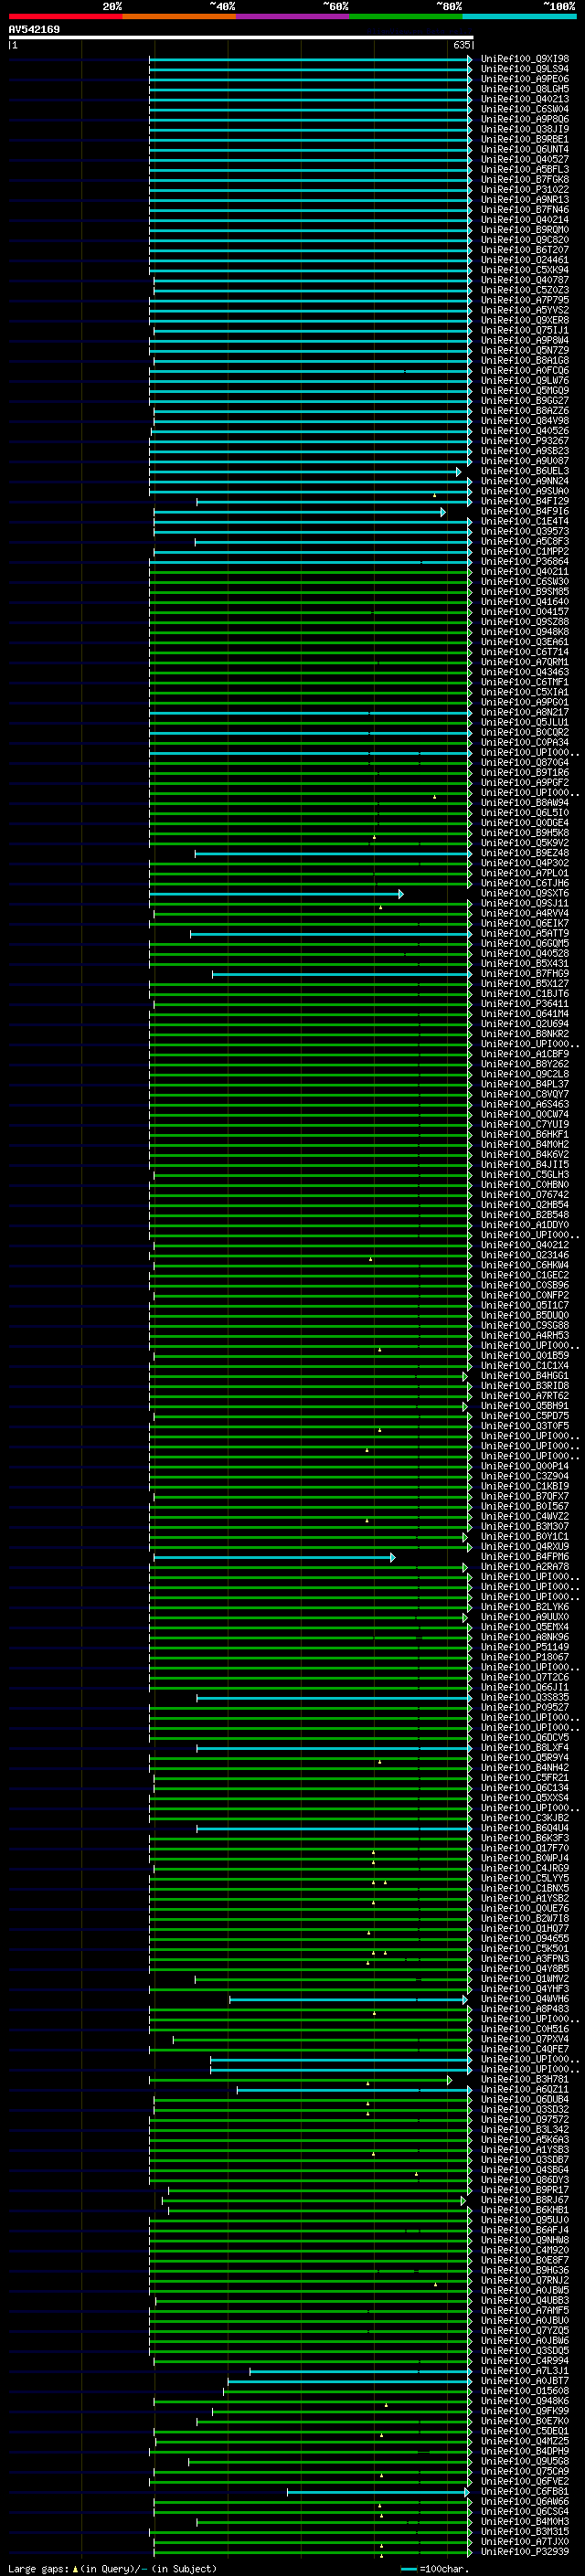
Task: Click the alignment bar of UniRef100_B6UEL3
Action: click(305, 472)
